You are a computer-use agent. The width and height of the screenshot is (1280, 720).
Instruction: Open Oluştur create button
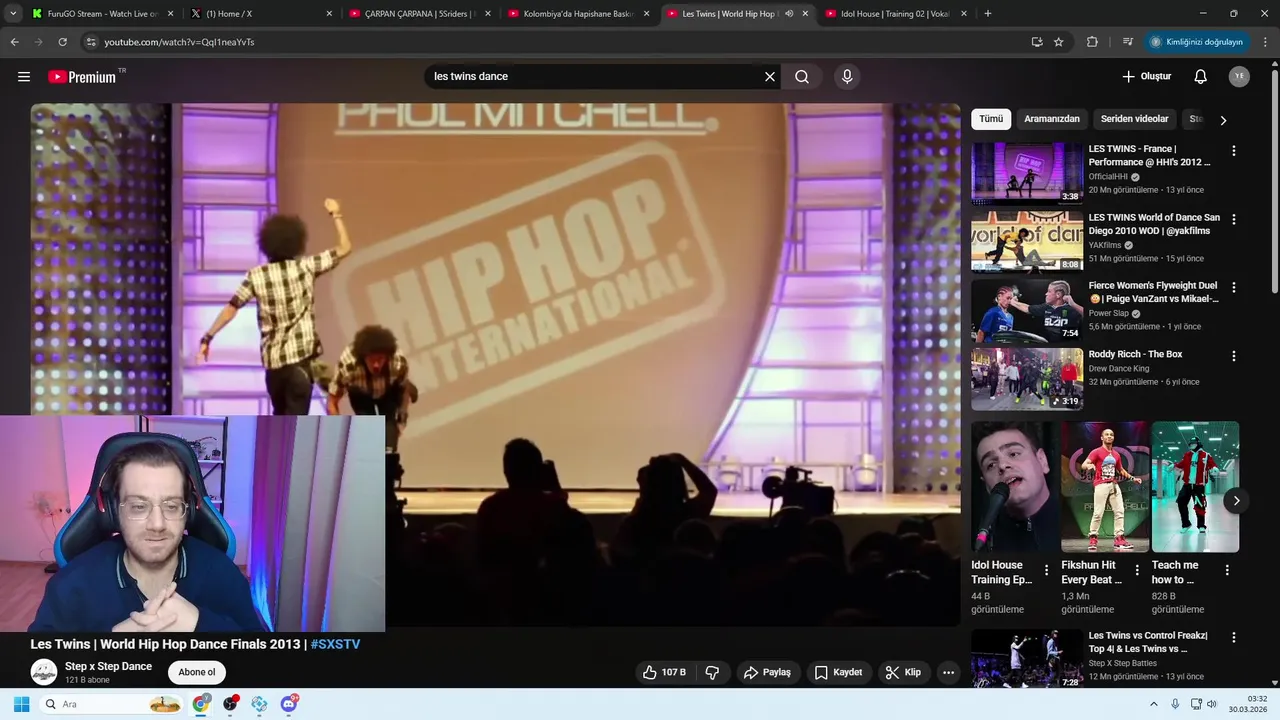(1146, 77)
